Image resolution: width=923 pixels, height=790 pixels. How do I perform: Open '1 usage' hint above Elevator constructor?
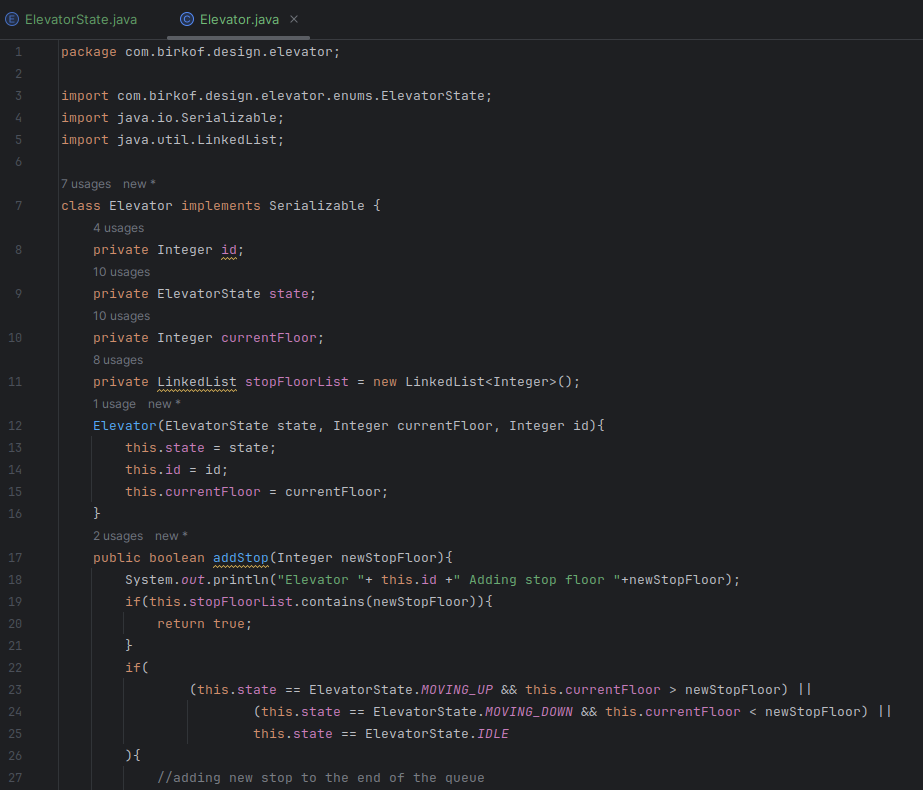tap(114, 404)
